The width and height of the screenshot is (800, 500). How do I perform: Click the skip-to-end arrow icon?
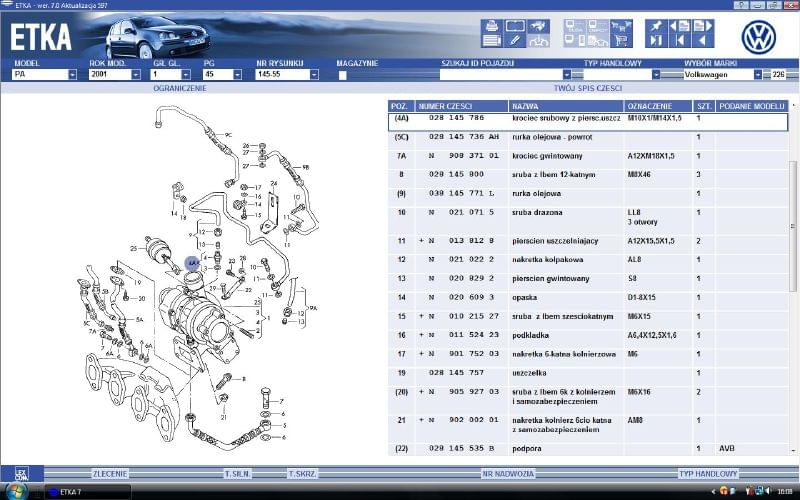pos(656,40)
